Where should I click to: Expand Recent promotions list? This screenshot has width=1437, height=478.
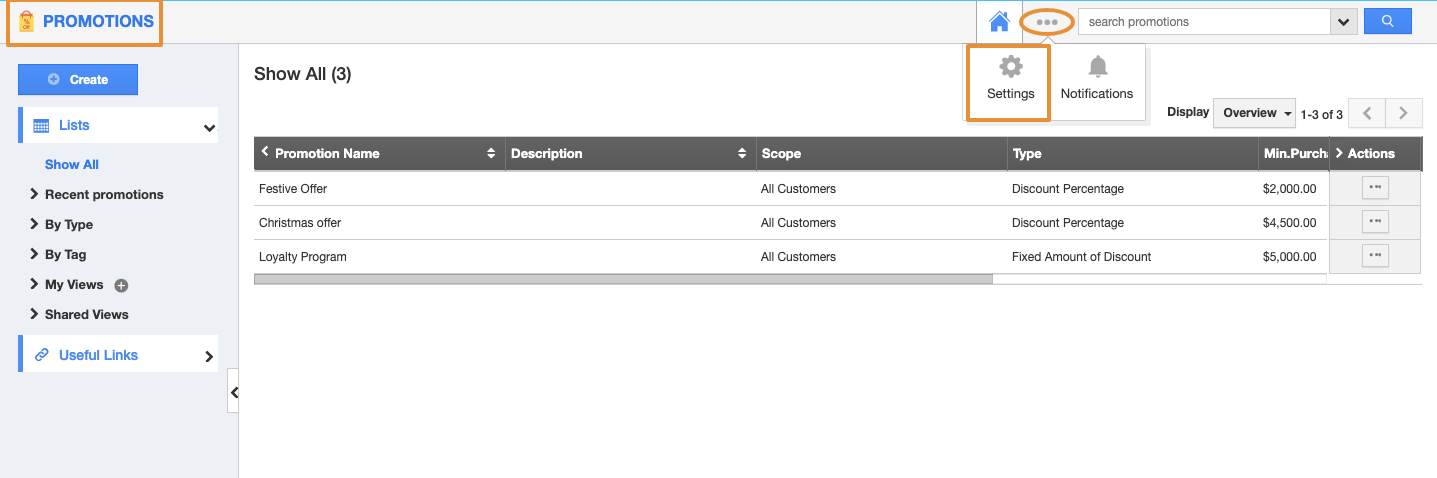[103, 194]
